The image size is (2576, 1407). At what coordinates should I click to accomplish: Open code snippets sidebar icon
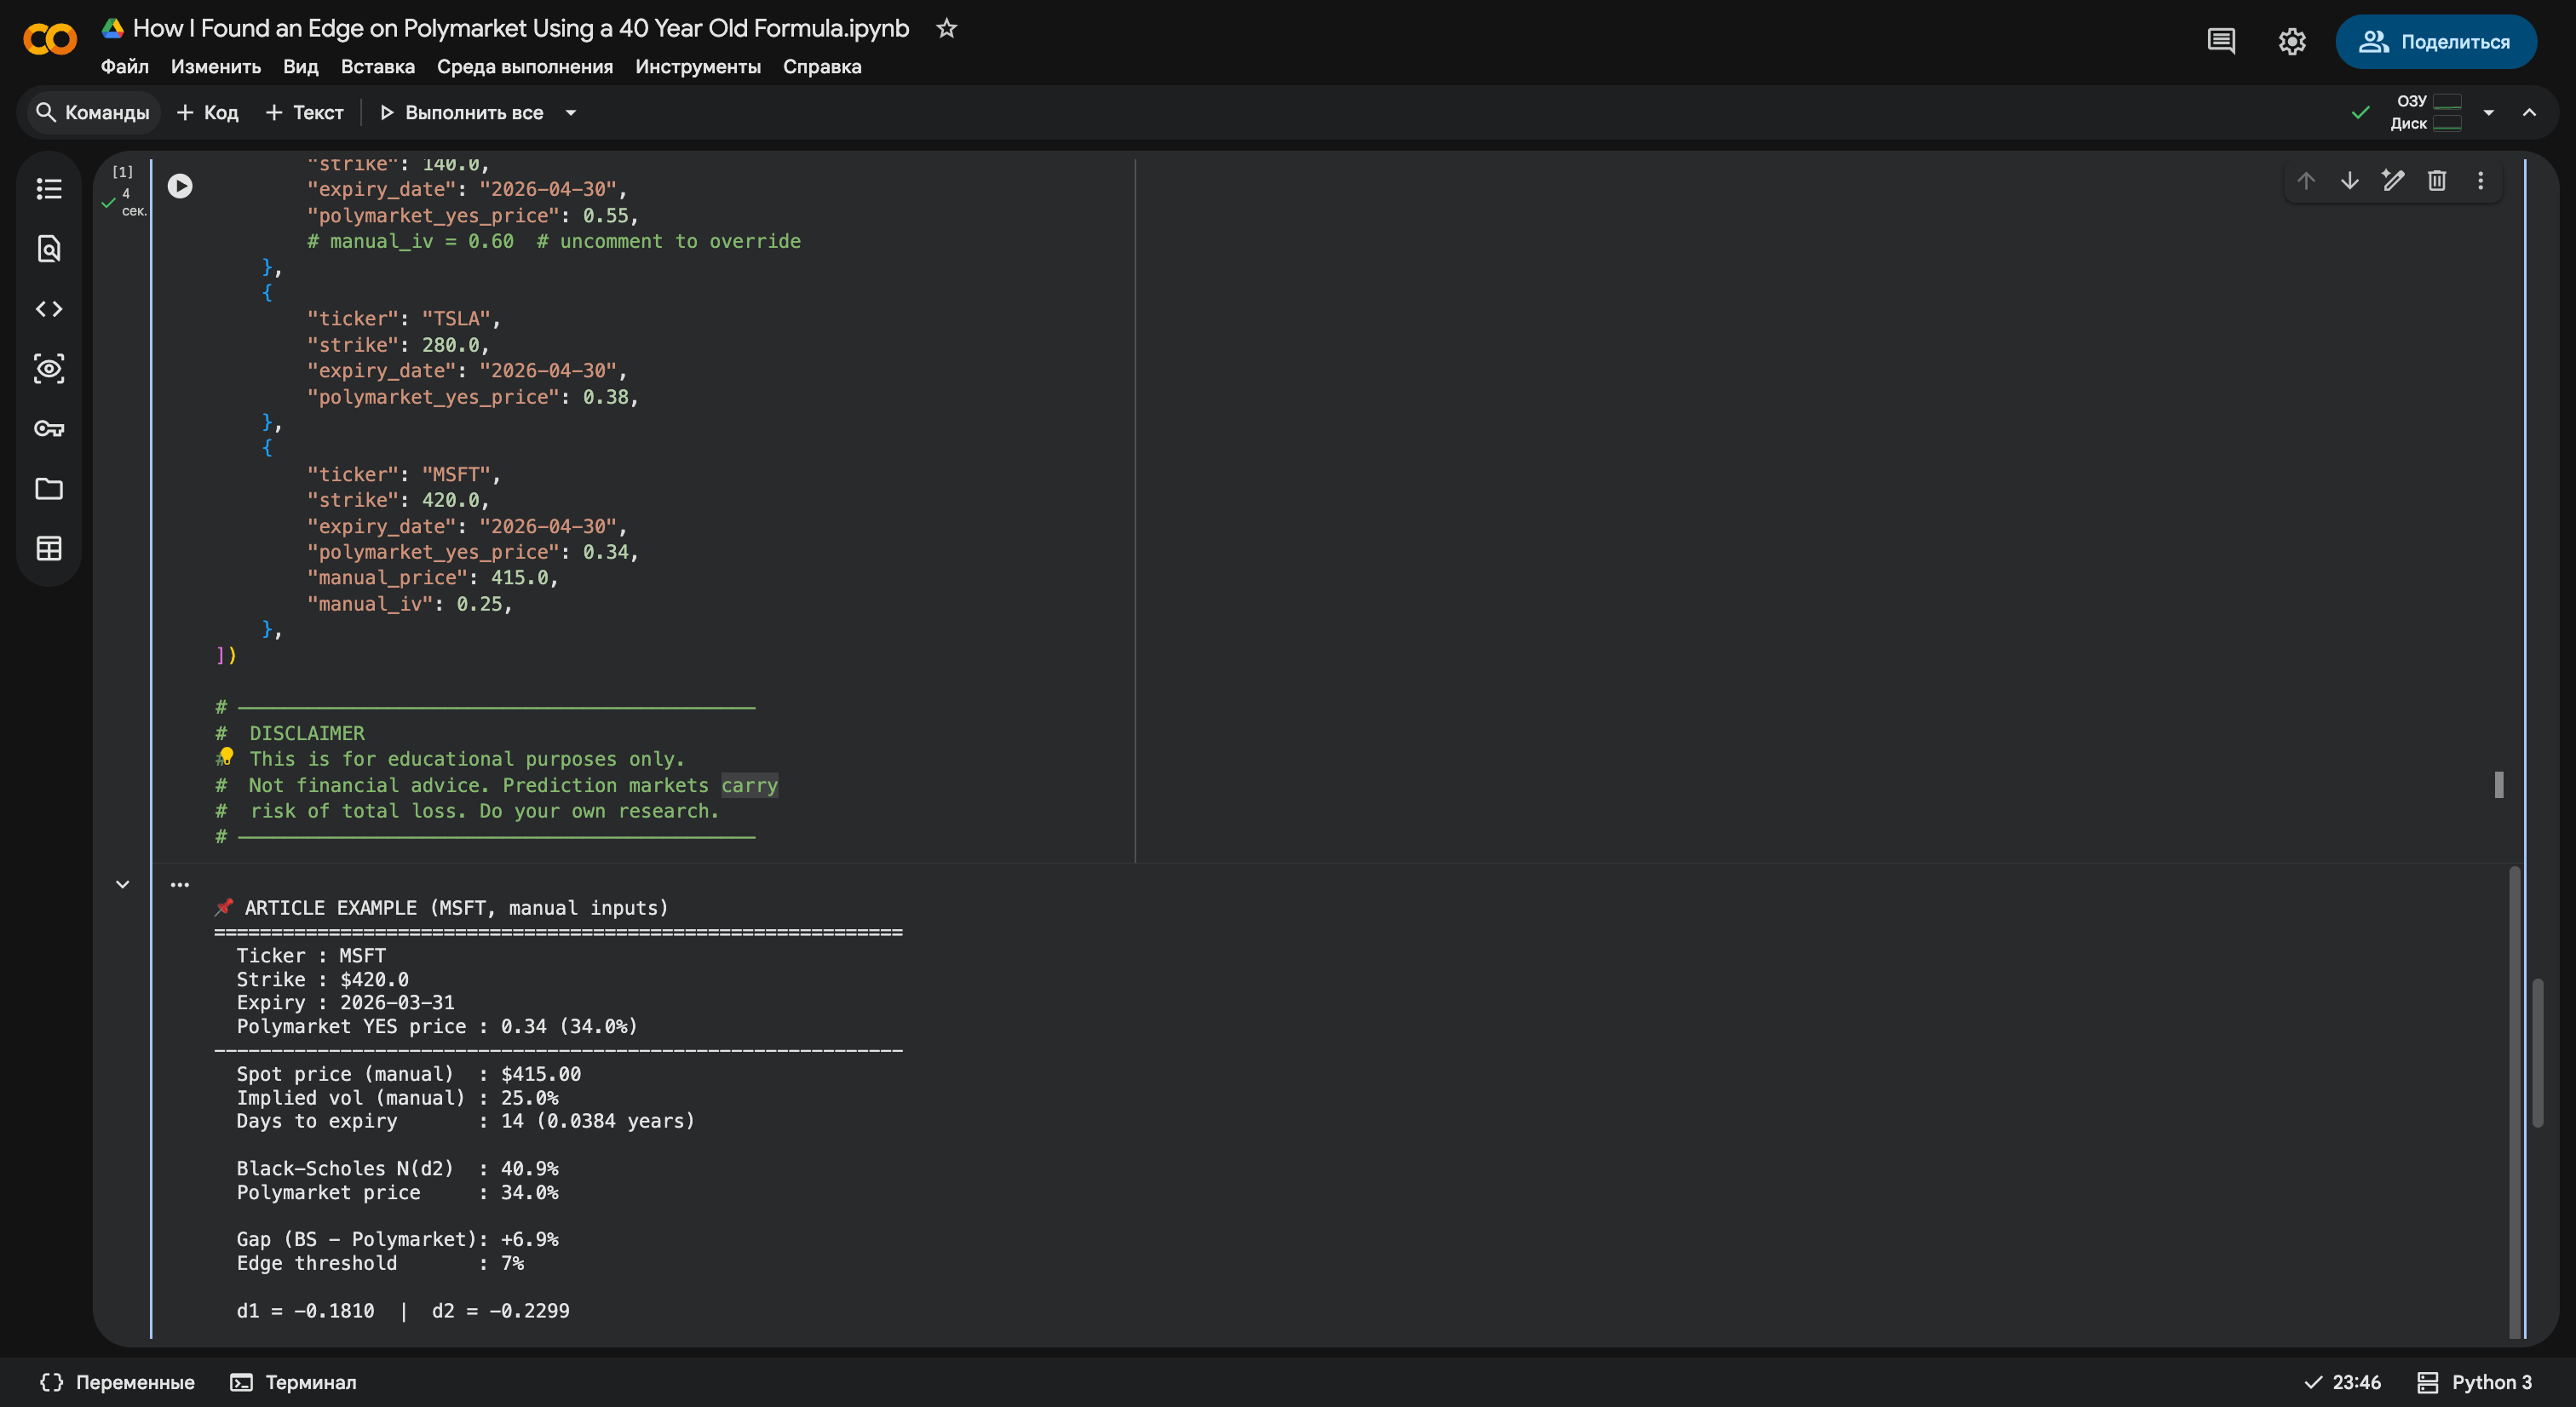point(48,309)
